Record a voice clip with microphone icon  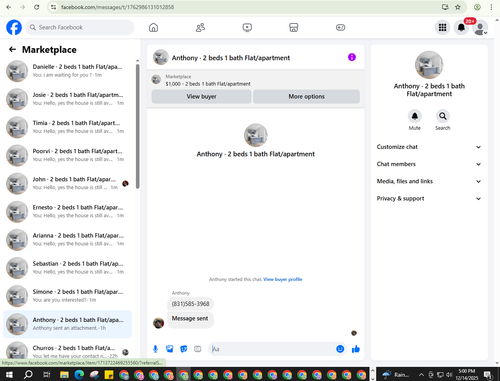pos(155,349)
